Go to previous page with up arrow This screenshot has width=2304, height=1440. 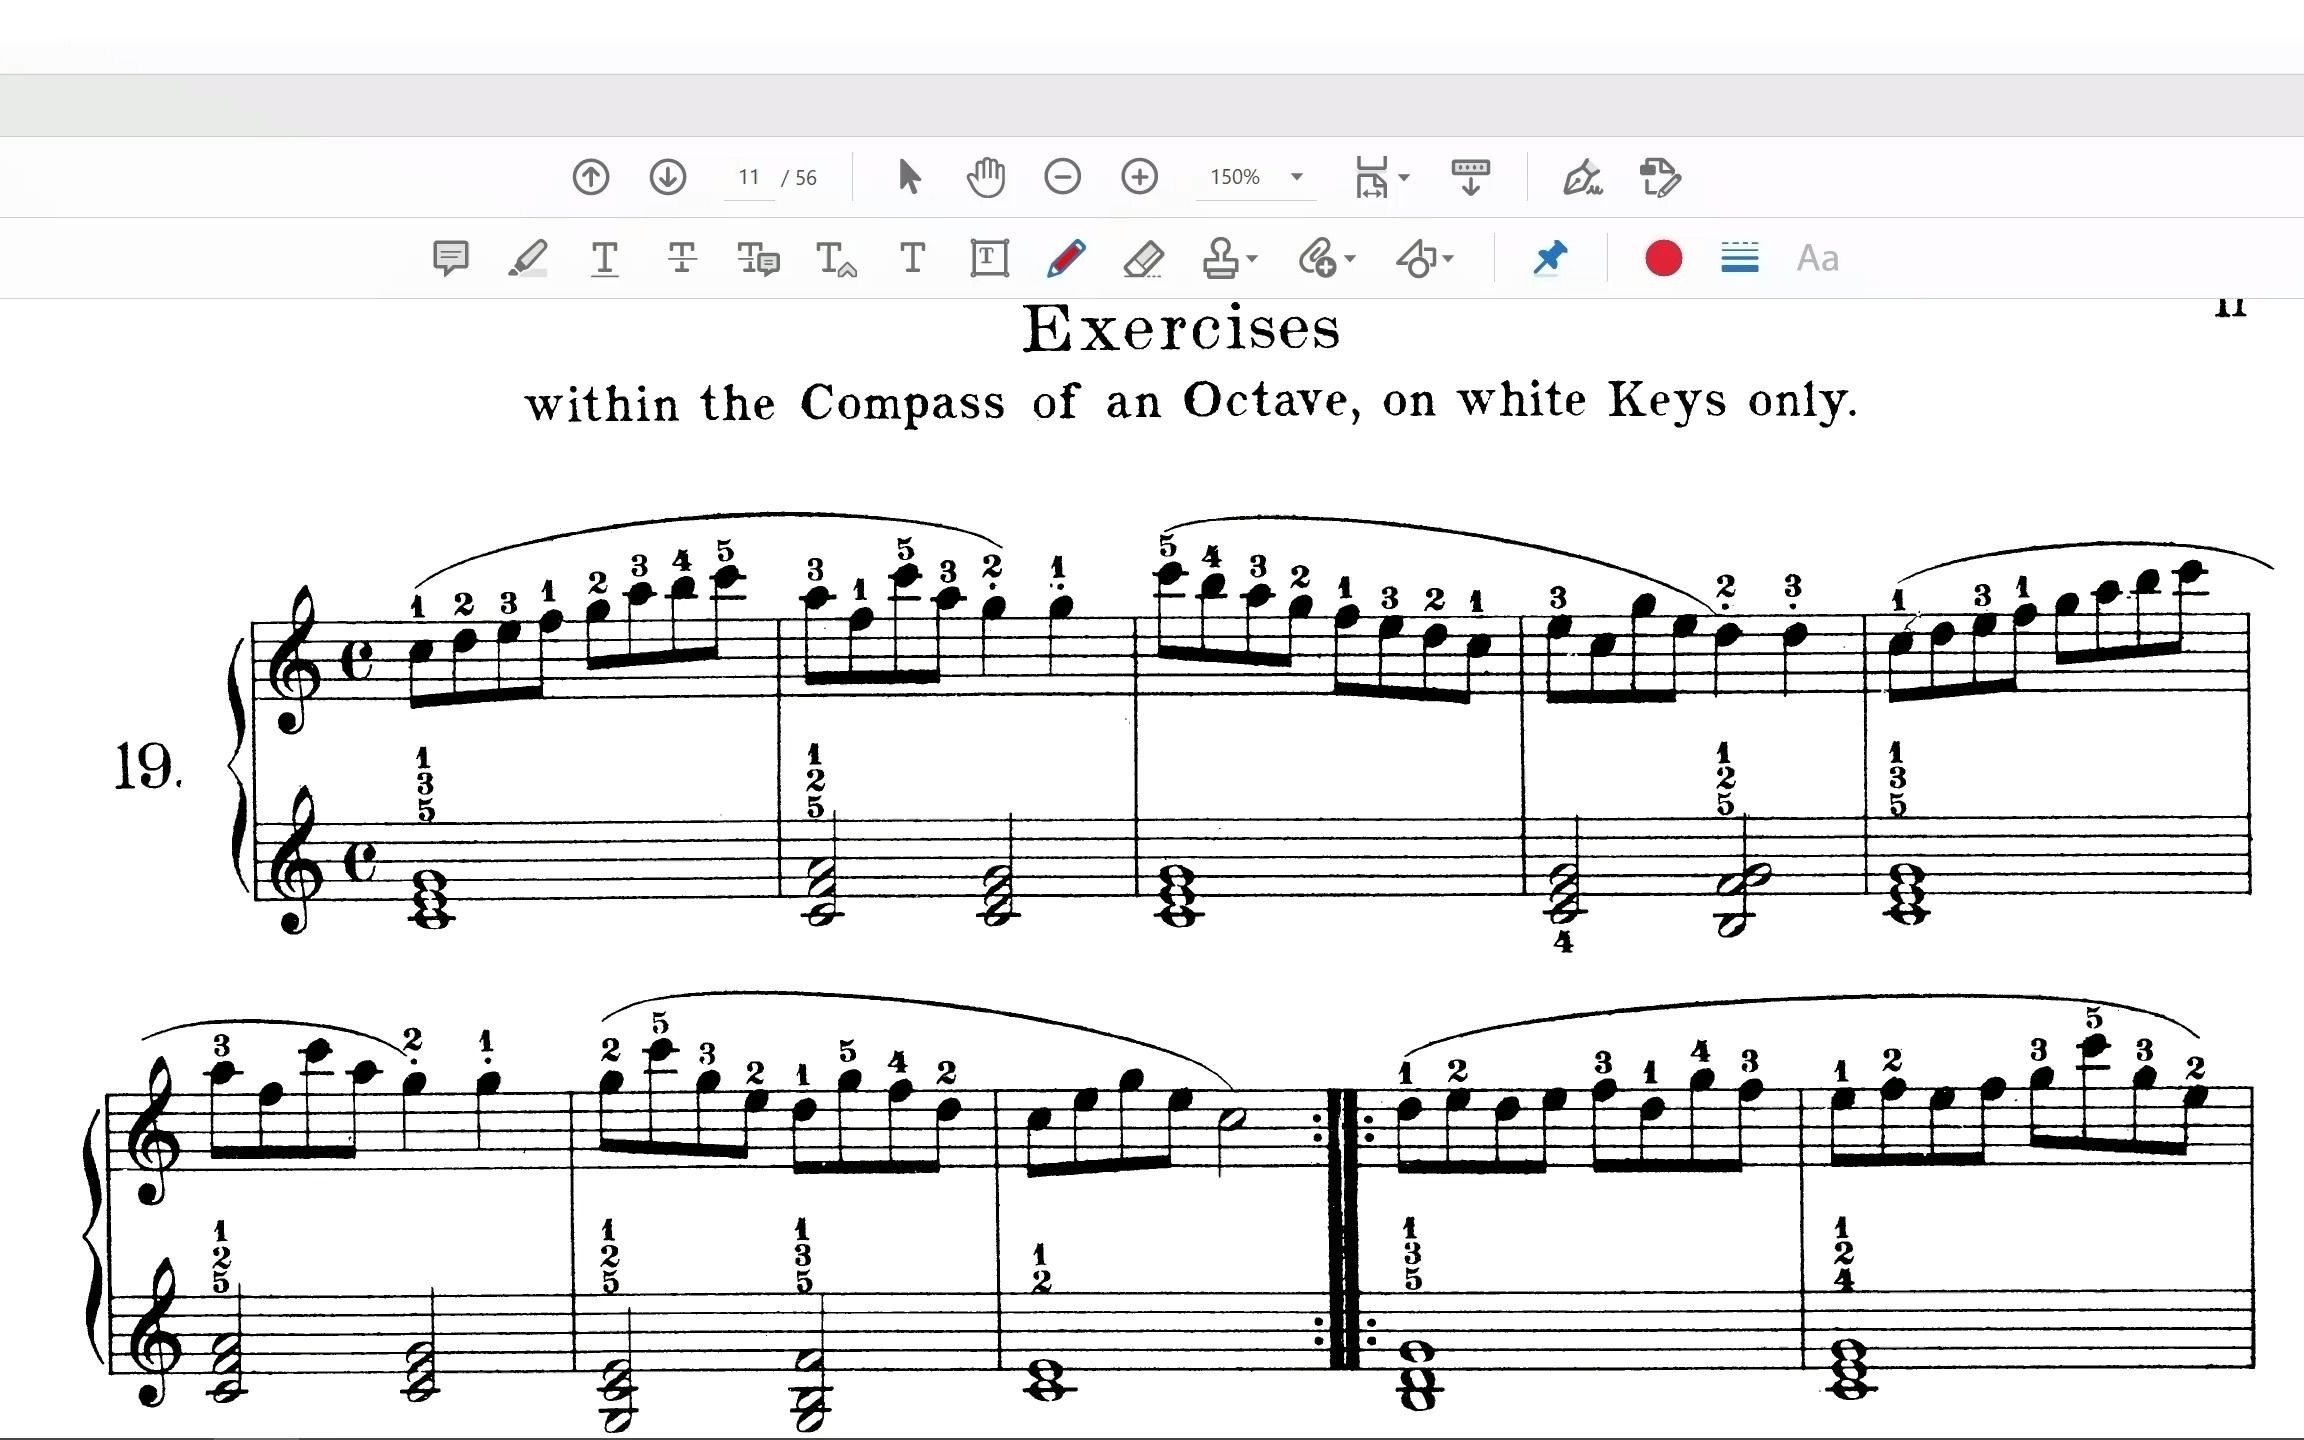[590, 177]
